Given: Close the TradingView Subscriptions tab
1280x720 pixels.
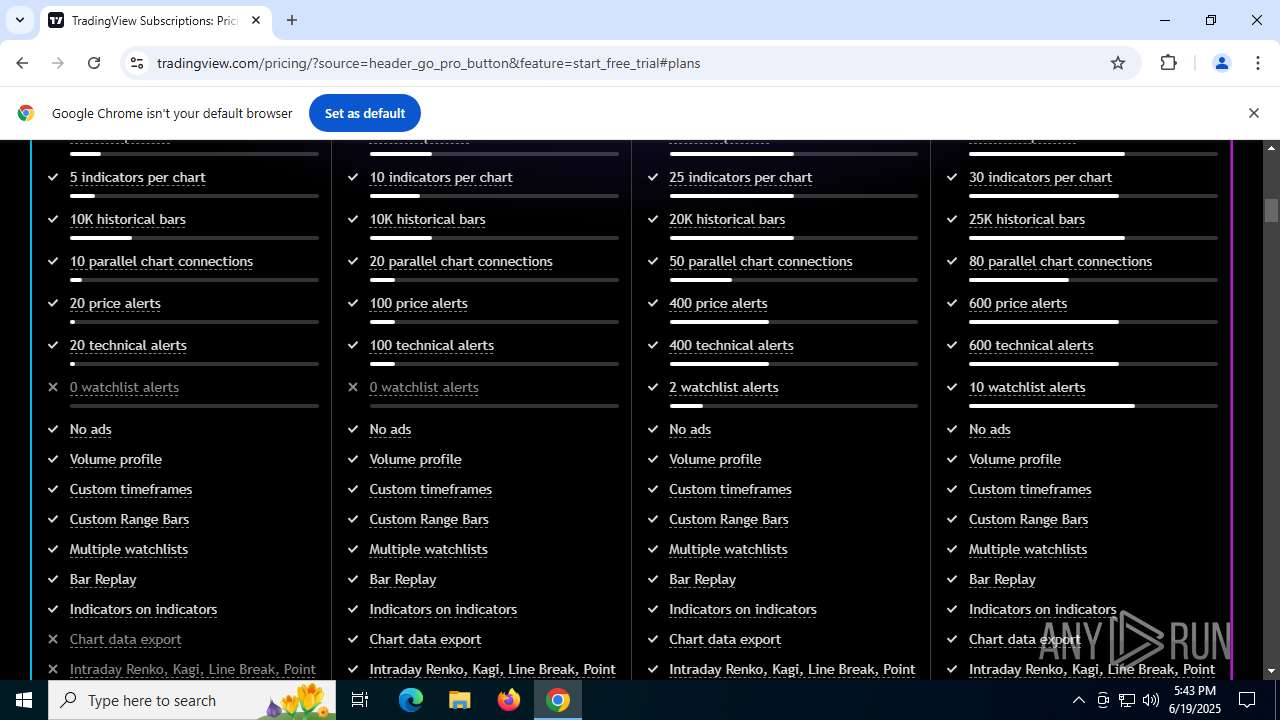Looking at the screenshot, I should pyautogui.click(x=256, y=20).
